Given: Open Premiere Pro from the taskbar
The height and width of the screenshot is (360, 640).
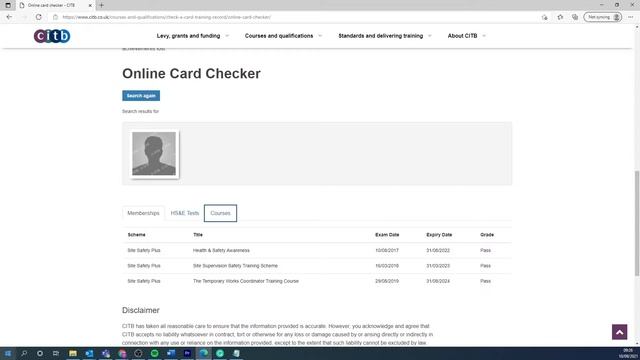Looking at the screenshot, I should 187,353.
